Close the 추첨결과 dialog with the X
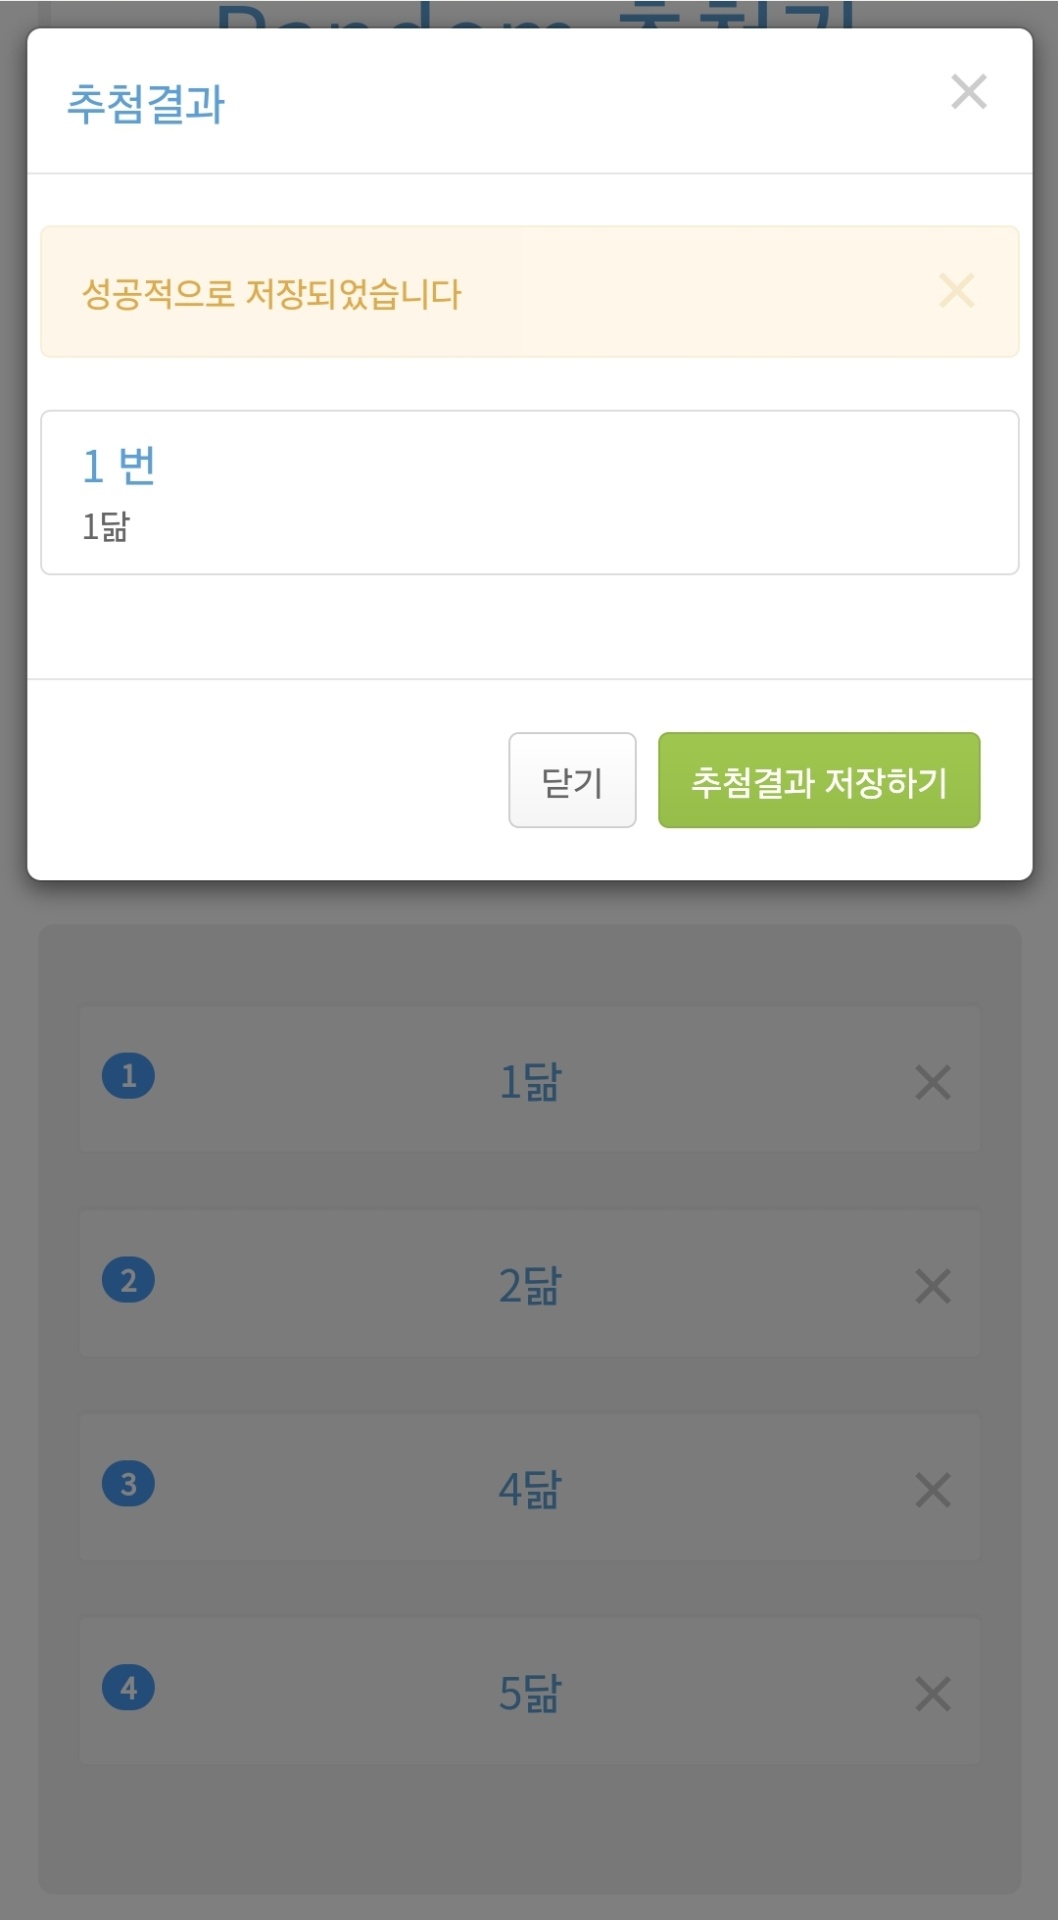This screenshot has width=1058, height=1920. (968, 92)
